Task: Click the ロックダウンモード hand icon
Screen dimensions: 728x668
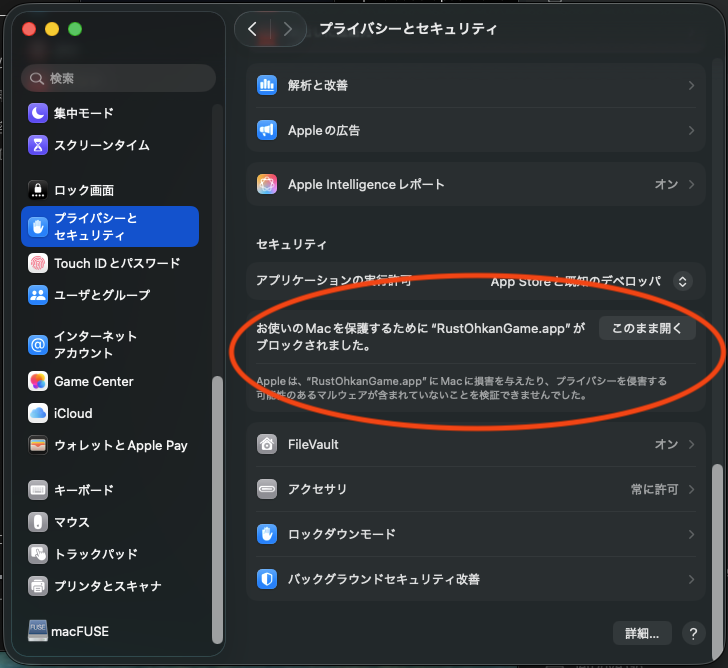Action: point(267,534)
